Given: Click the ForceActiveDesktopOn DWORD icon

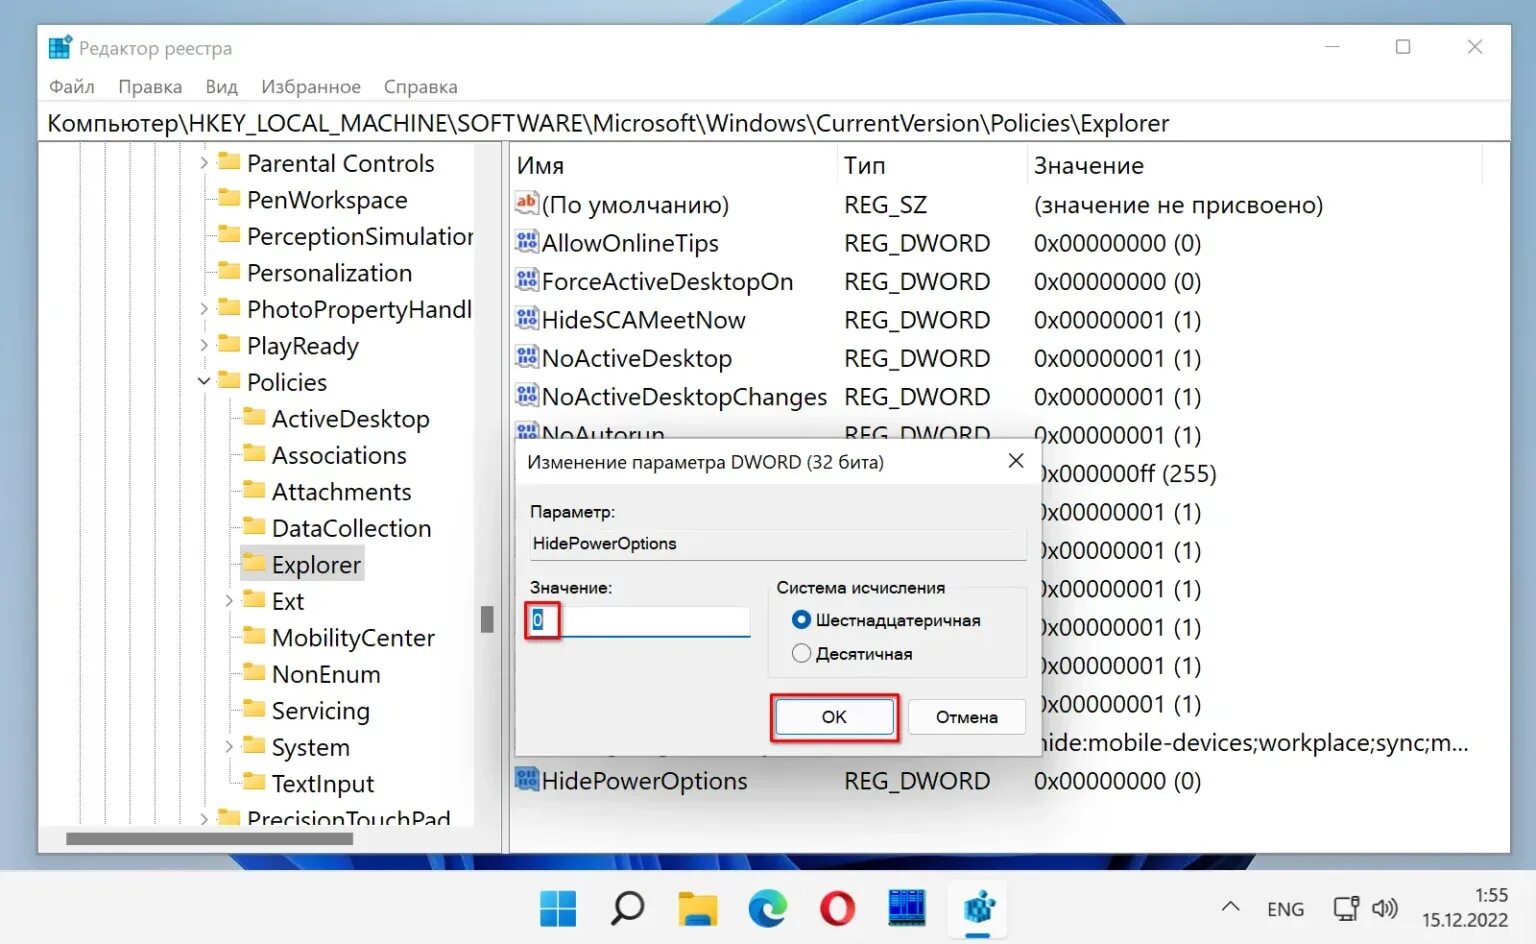Looking at the screenshot, I should [x=527, y=280].
